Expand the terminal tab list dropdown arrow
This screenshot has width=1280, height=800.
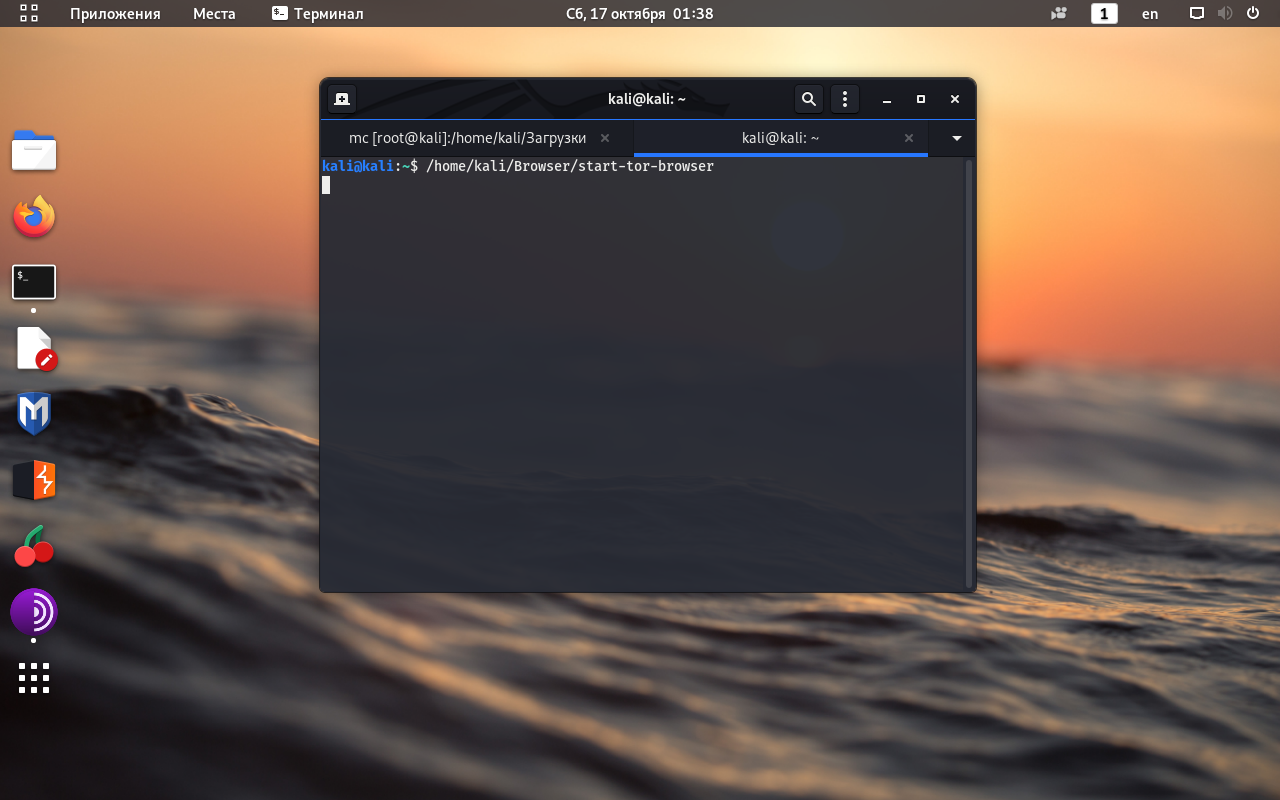coord(957,138)
